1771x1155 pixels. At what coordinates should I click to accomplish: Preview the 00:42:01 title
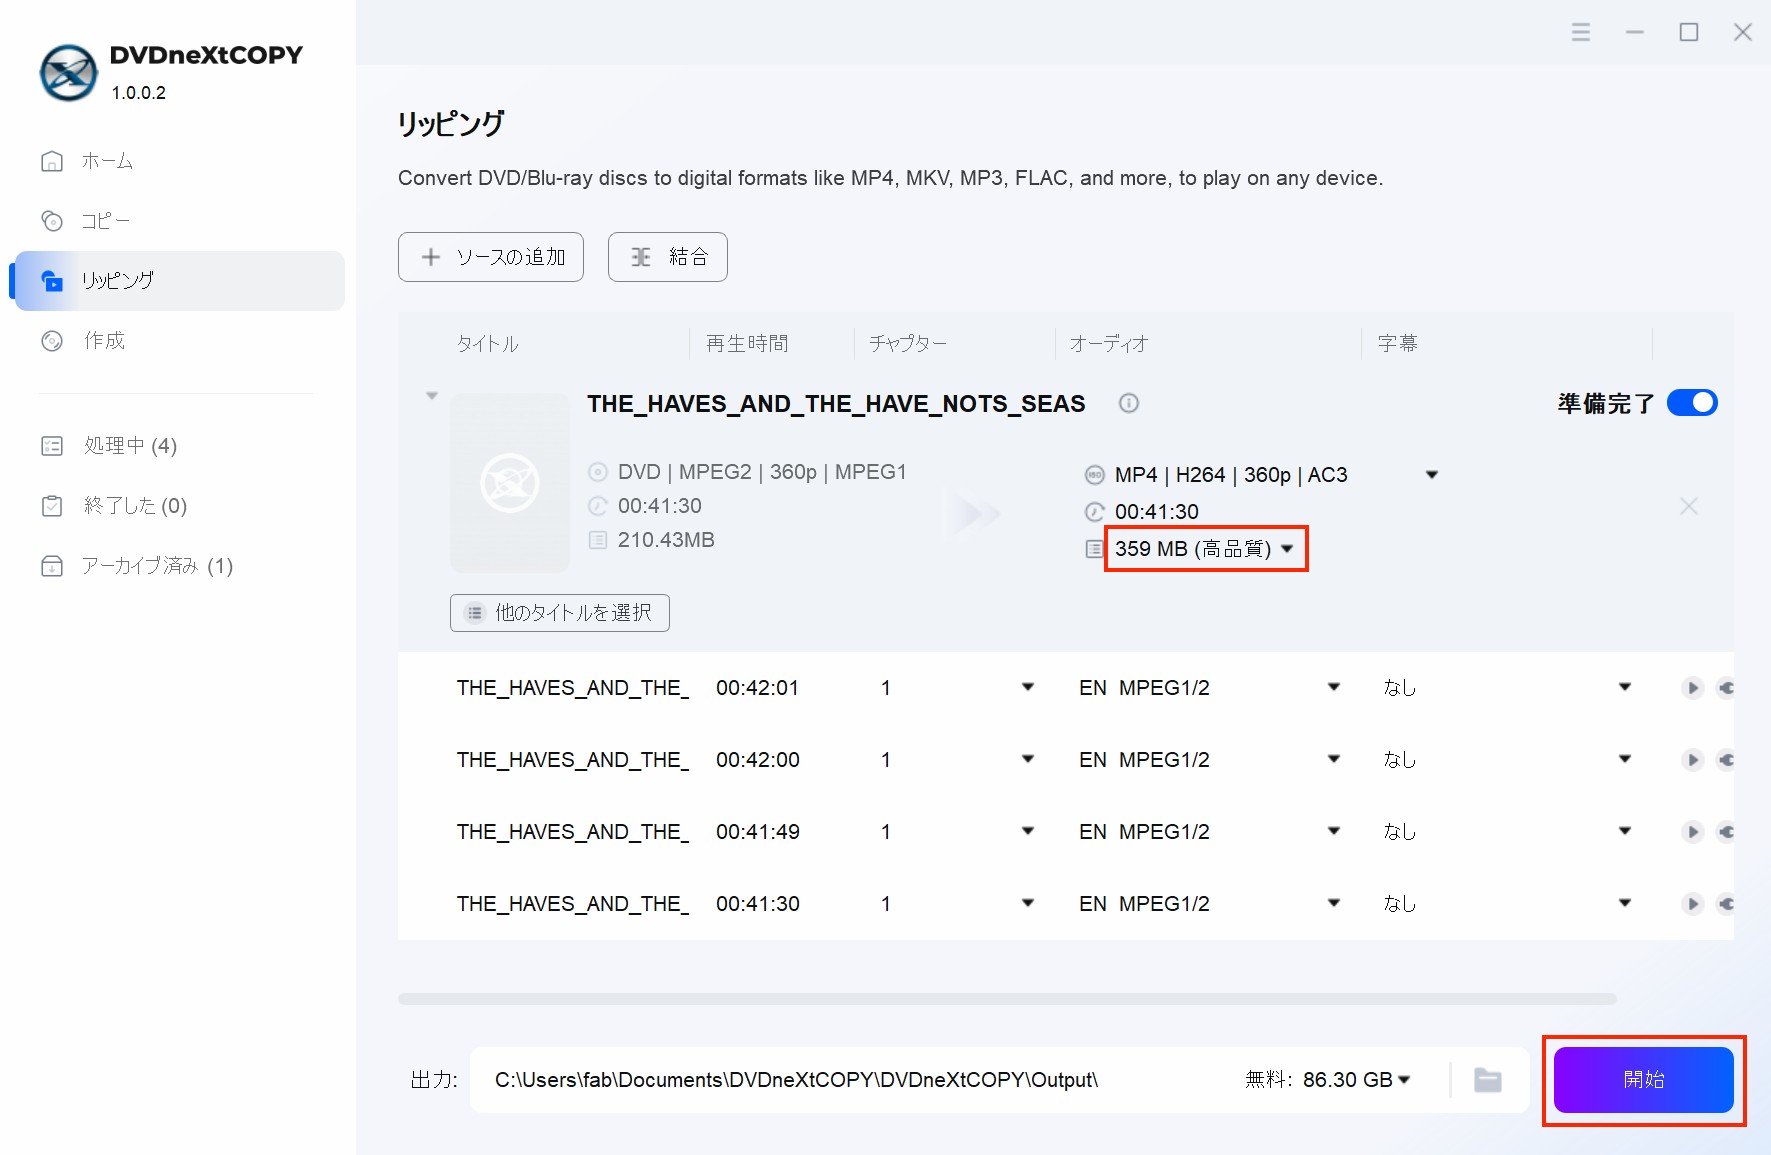tap(1692, 688)
